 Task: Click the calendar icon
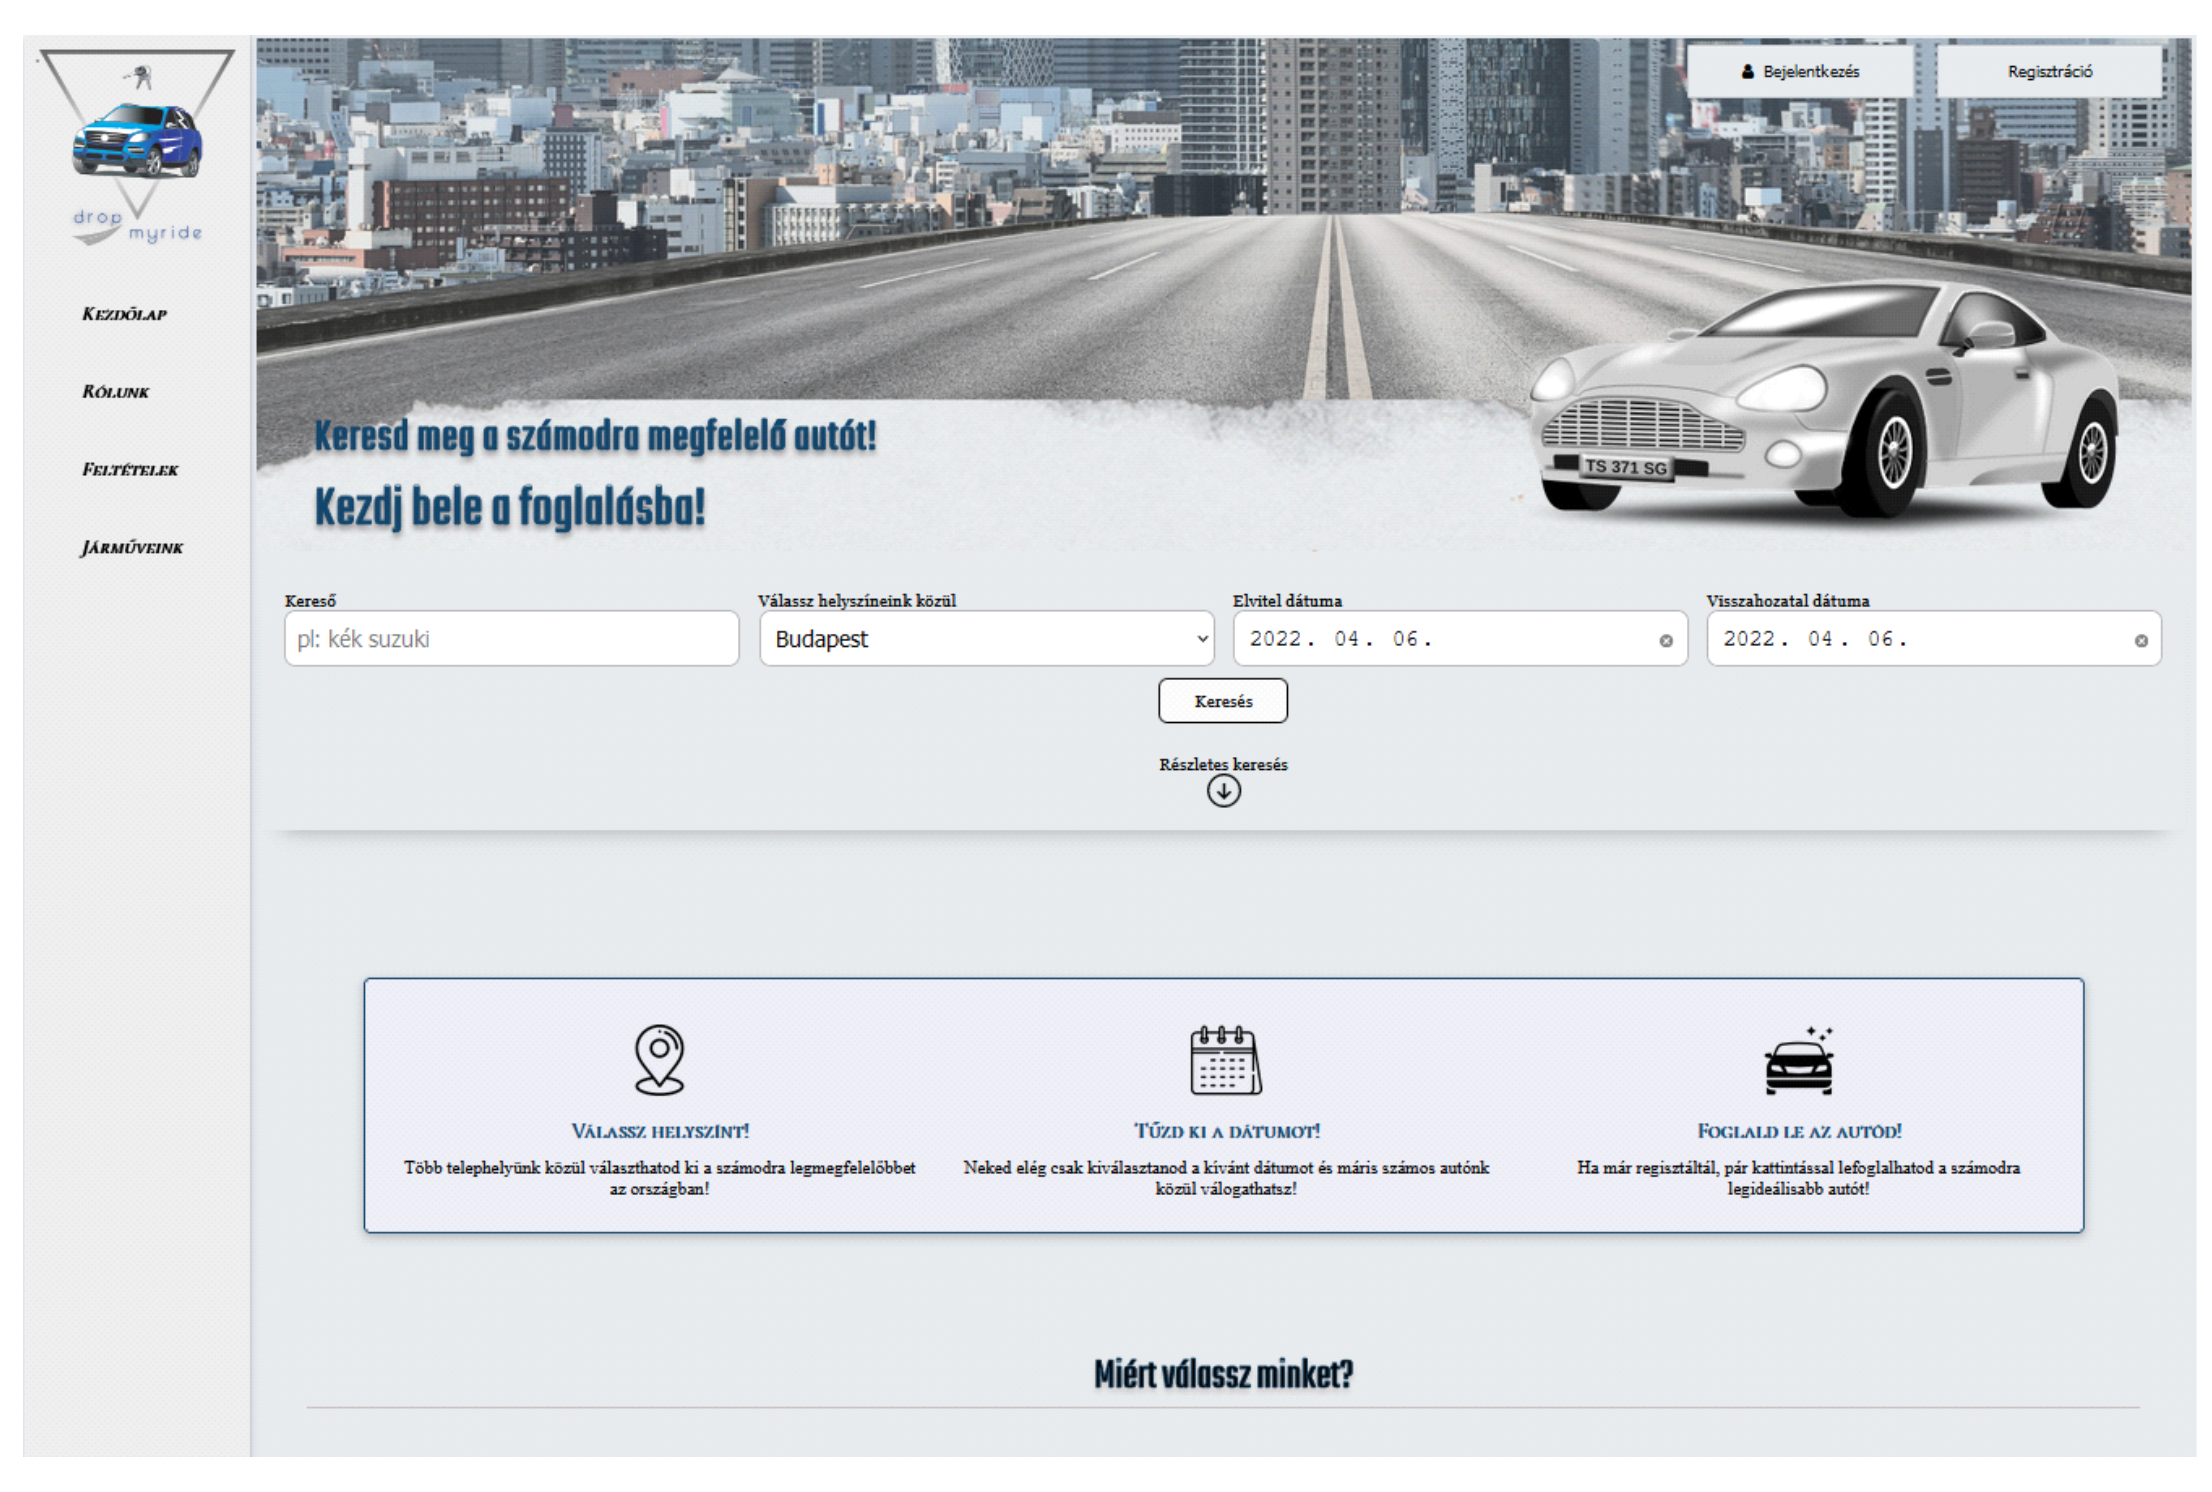pos(1225,1060)
